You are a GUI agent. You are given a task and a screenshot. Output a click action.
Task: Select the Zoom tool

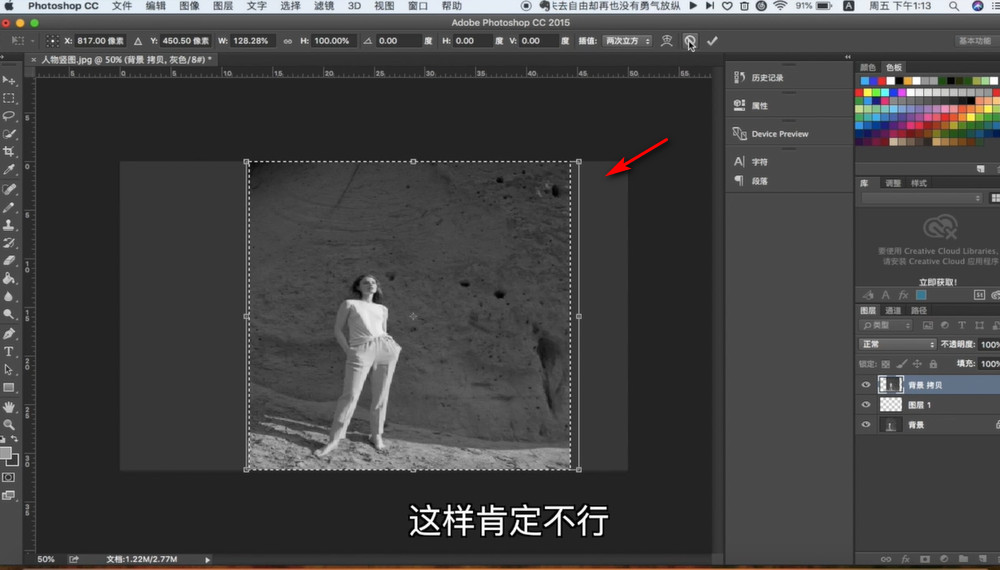click(9, 425)
